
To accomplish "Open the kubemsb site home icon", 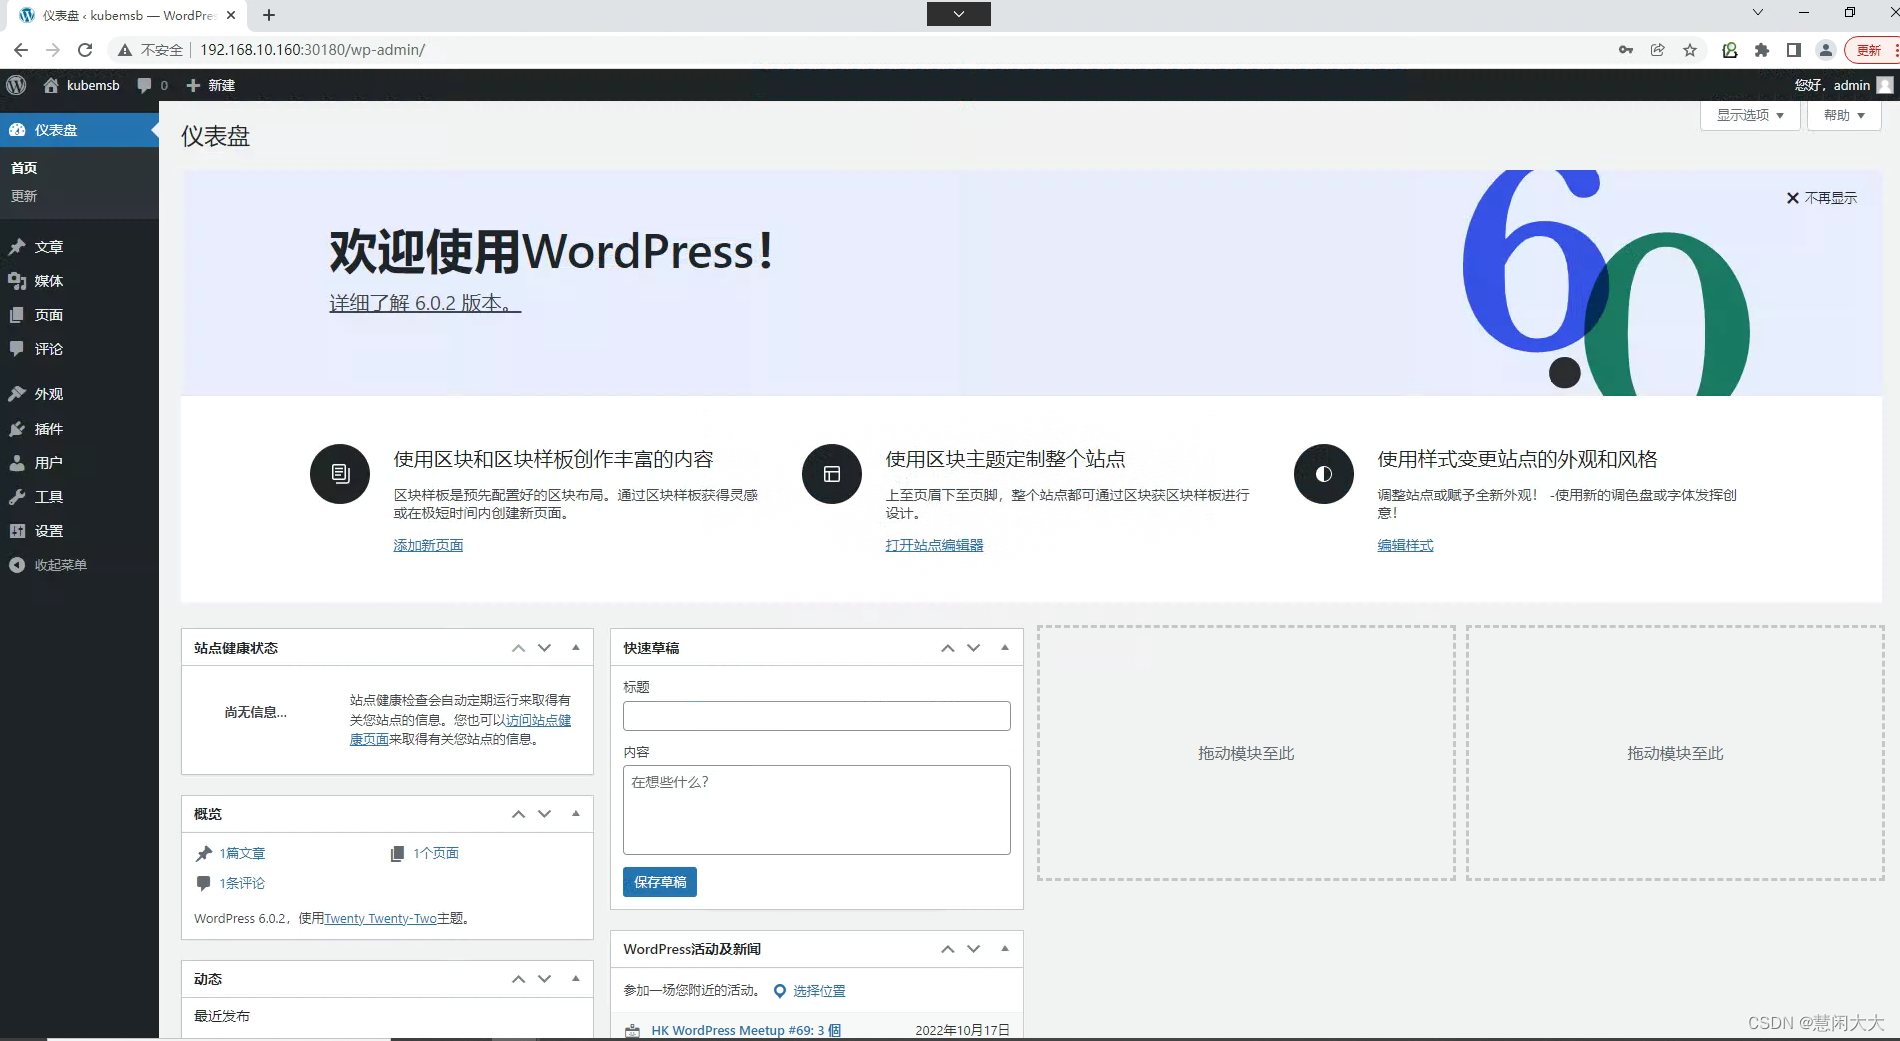I will 51,85.
